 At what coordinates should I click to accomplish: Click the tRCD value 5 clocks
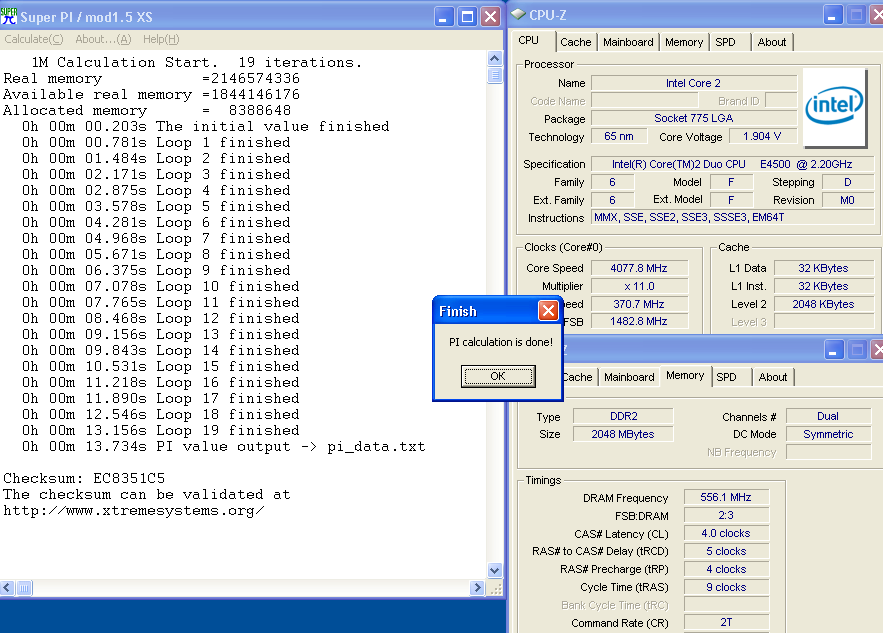(726, 551)
